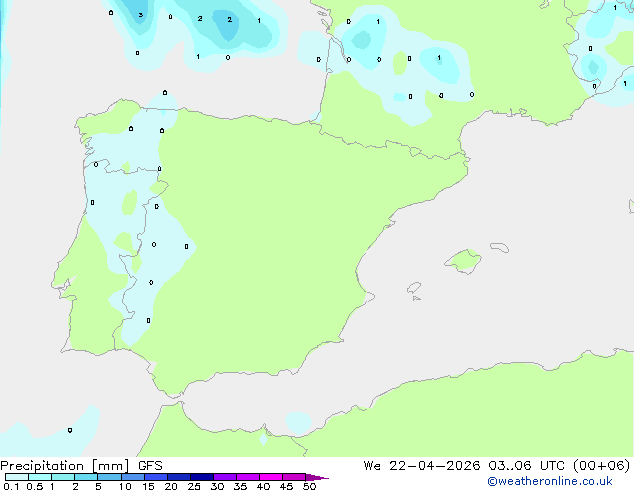Image resolution: width=634 pixels, height=490 pixels.
Task: Pick the 35–40 mm legend color swatch
Action: pyautogui.click(x=247, y=477)
